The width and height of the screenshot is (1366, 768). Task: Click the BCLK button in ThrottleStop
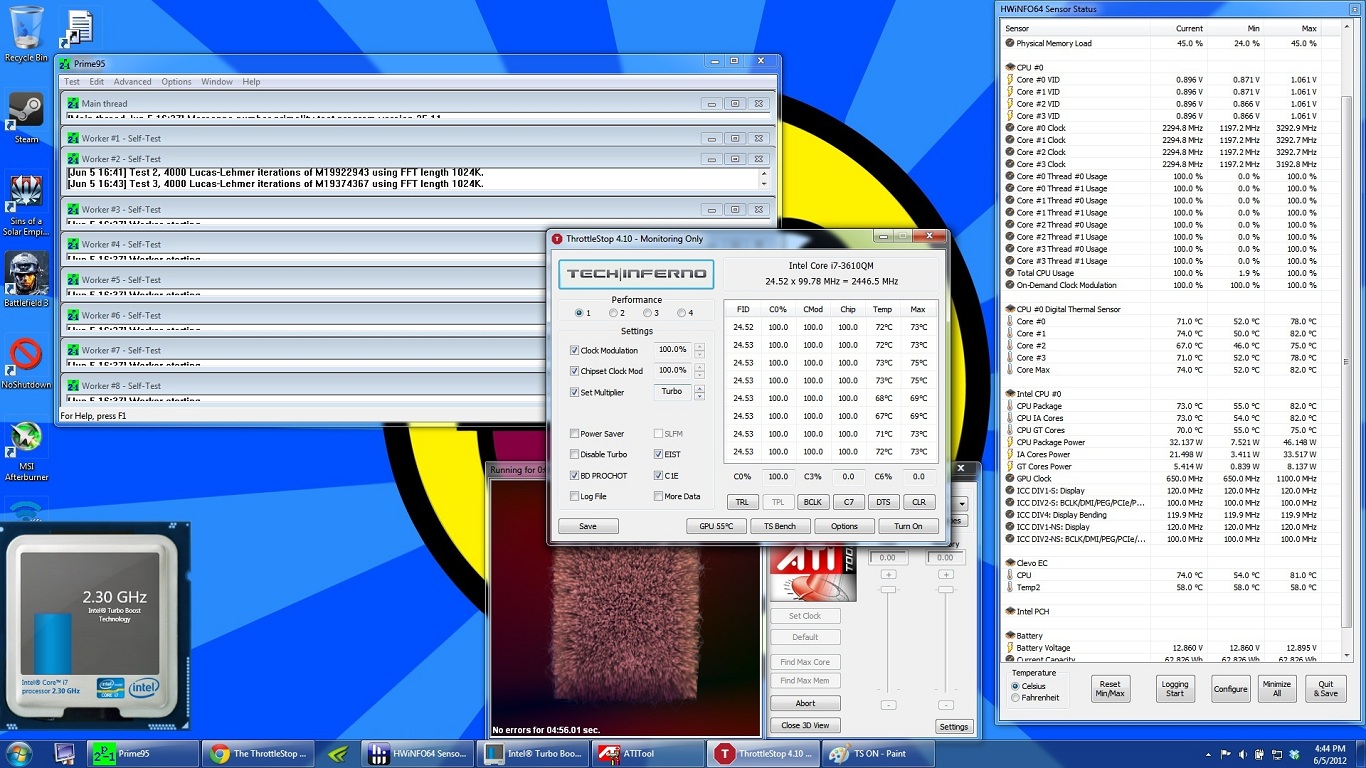pos(813,502)
